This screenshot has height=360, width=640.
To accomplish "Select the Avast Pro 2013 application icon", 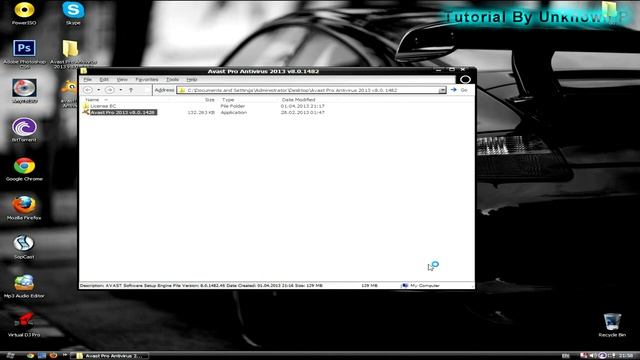I will coord(86,112).
